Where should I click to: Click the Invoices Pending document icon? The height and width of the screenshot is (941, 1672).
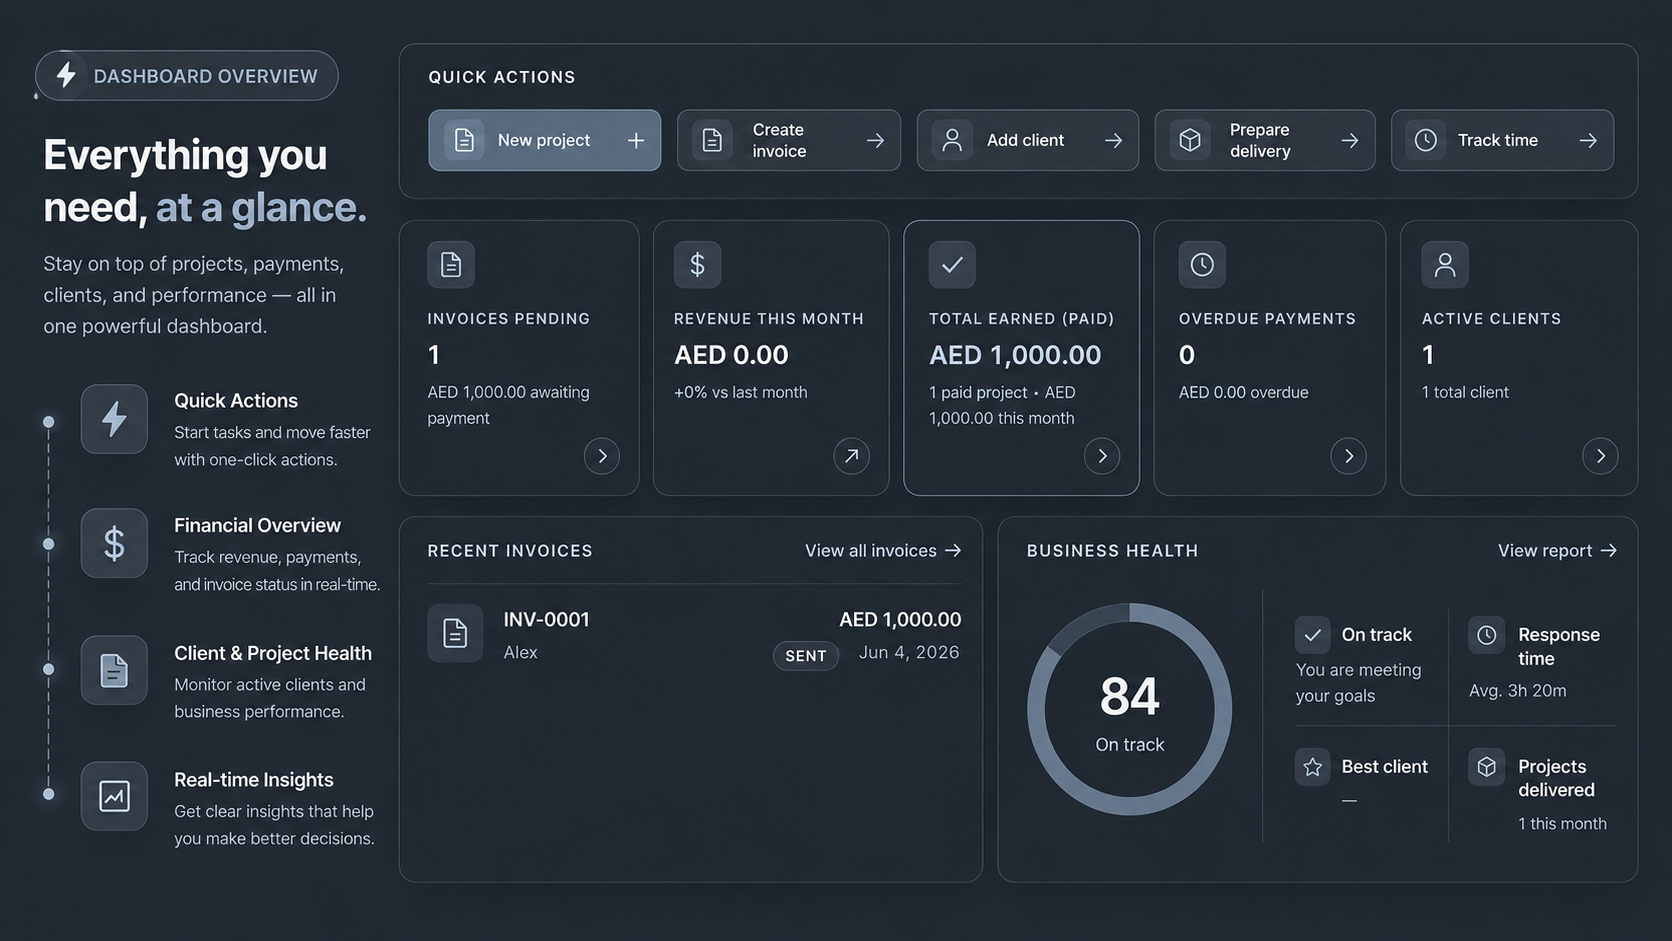coord(451,264)
